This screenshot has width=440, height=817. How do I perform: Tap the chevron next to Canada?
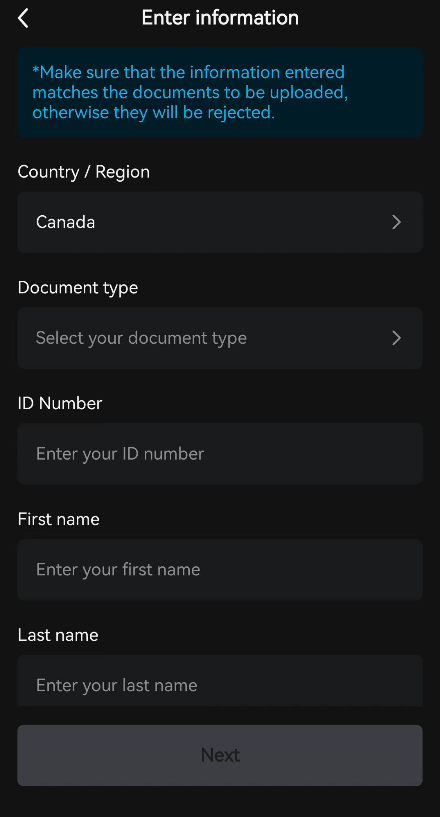(396, 222)
